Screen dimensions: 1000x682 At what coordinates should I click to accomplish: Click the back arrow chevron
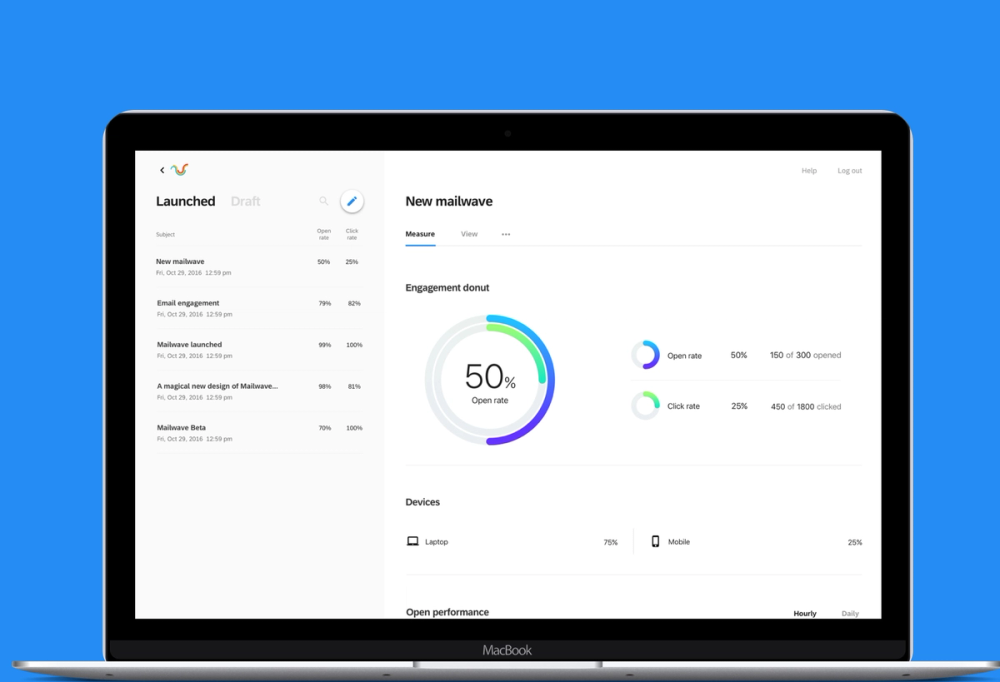click(162, 170)
